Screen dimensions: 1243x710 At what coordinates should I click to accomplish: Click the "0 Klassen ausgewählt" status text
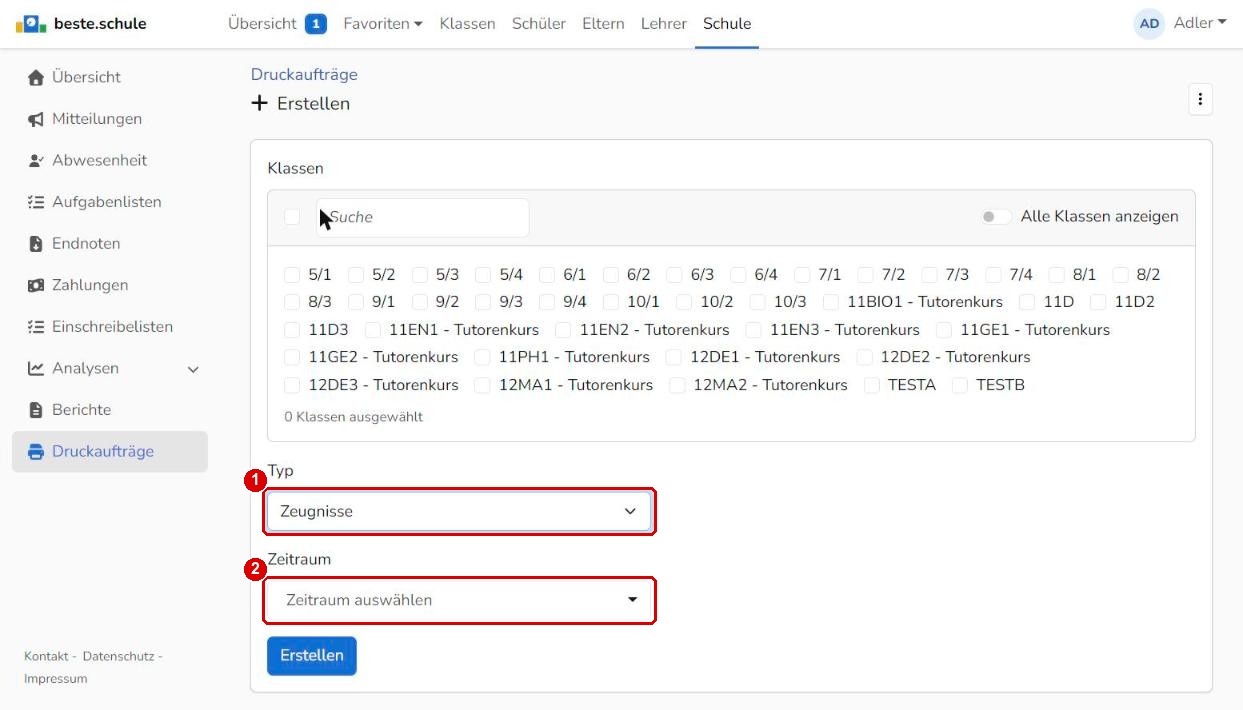(354, 417)
